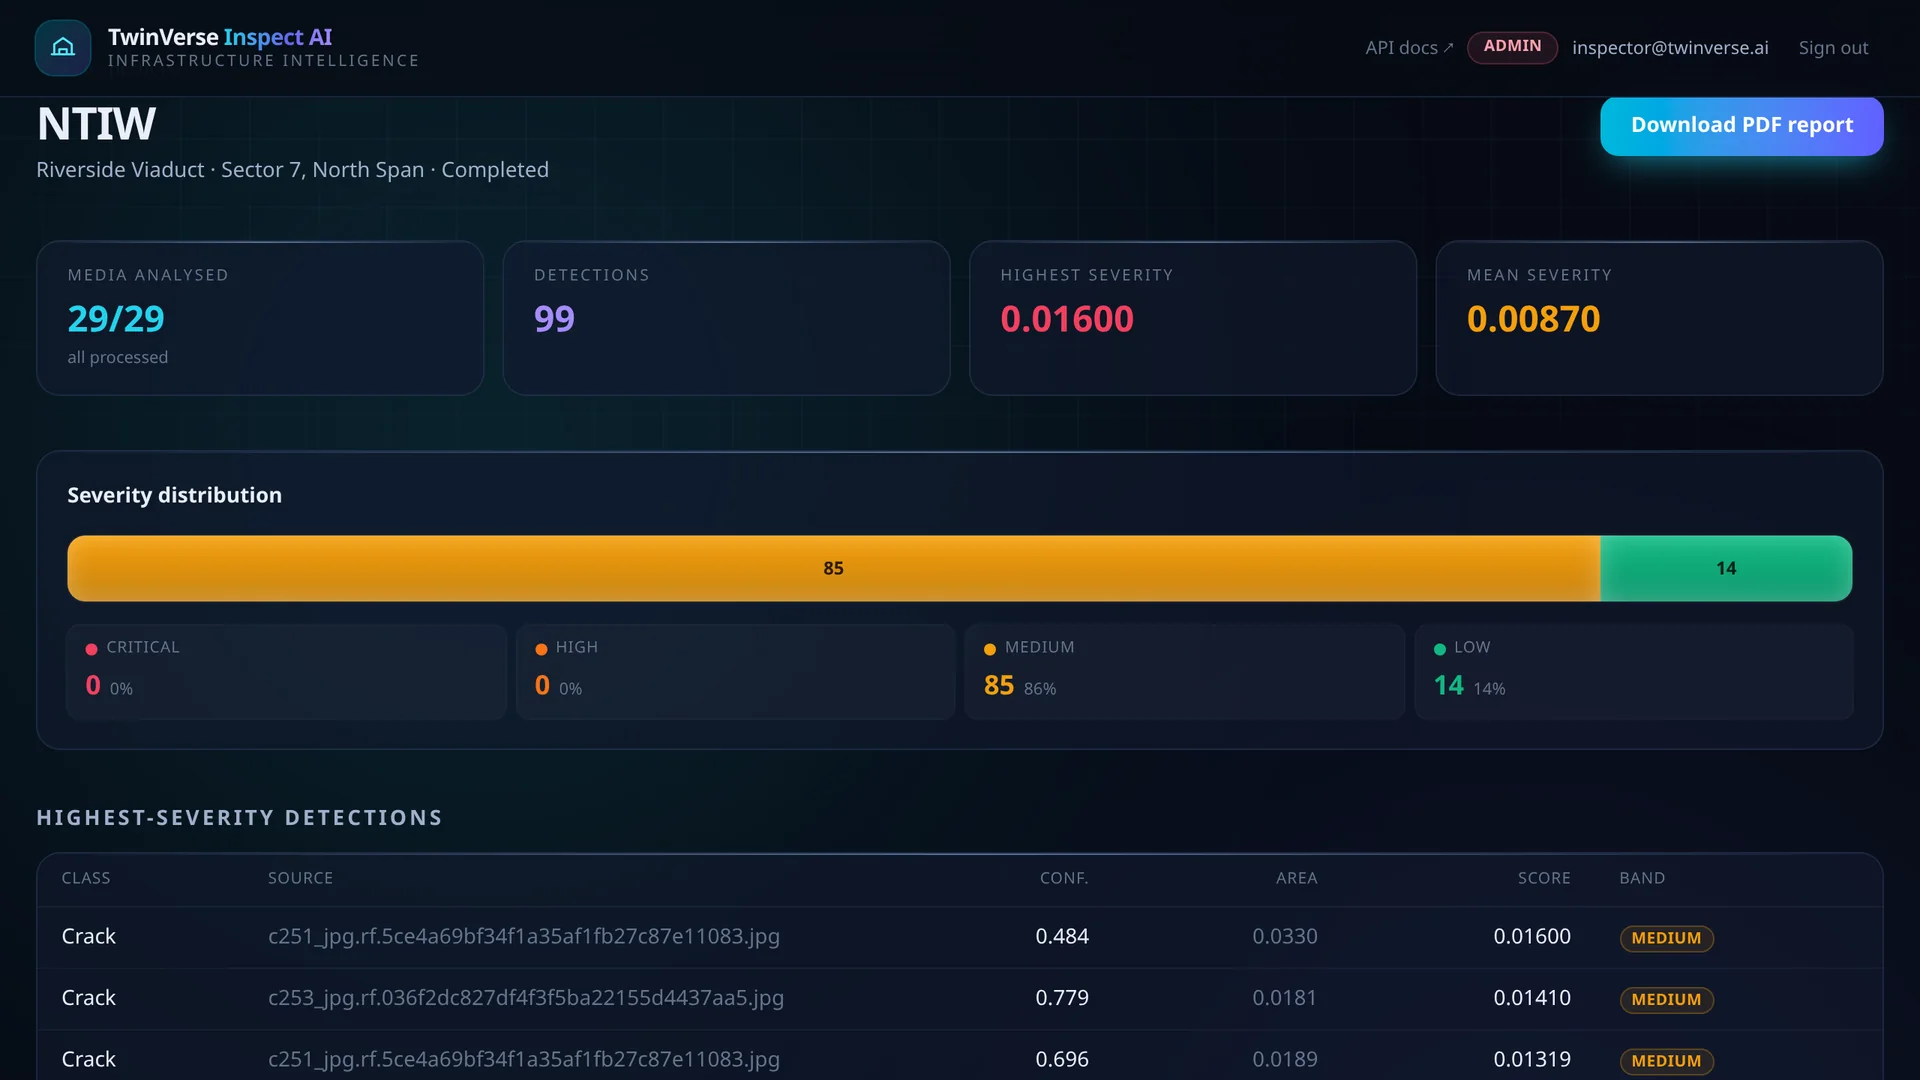
Task: Click the area value 0.0181
Action: pos(1285,998)
